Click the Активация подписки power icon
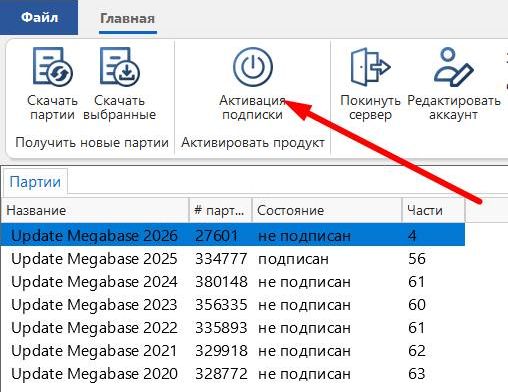This screenshot has height=392, width=508. [253, 67]
